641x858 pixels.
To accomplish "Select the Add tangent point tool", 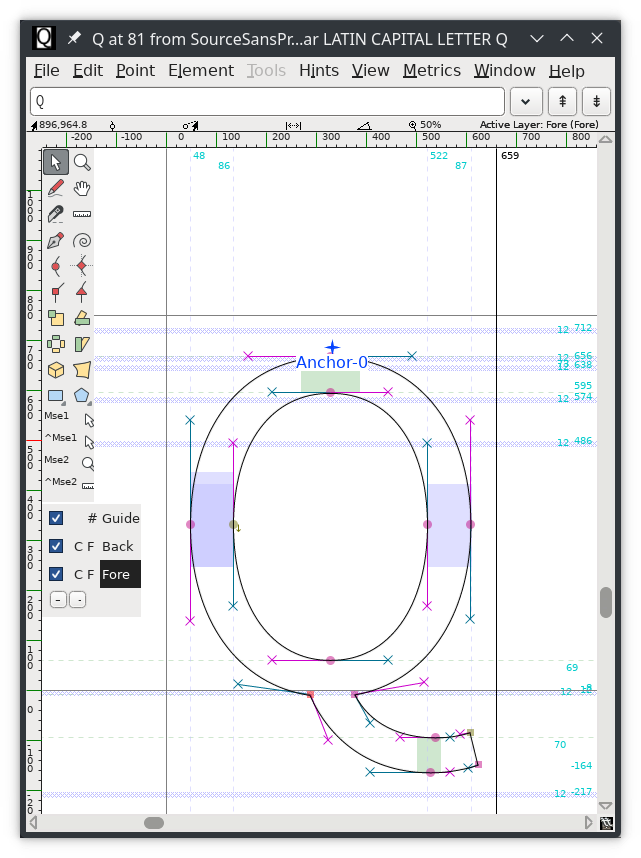I will tap(82, 292).
